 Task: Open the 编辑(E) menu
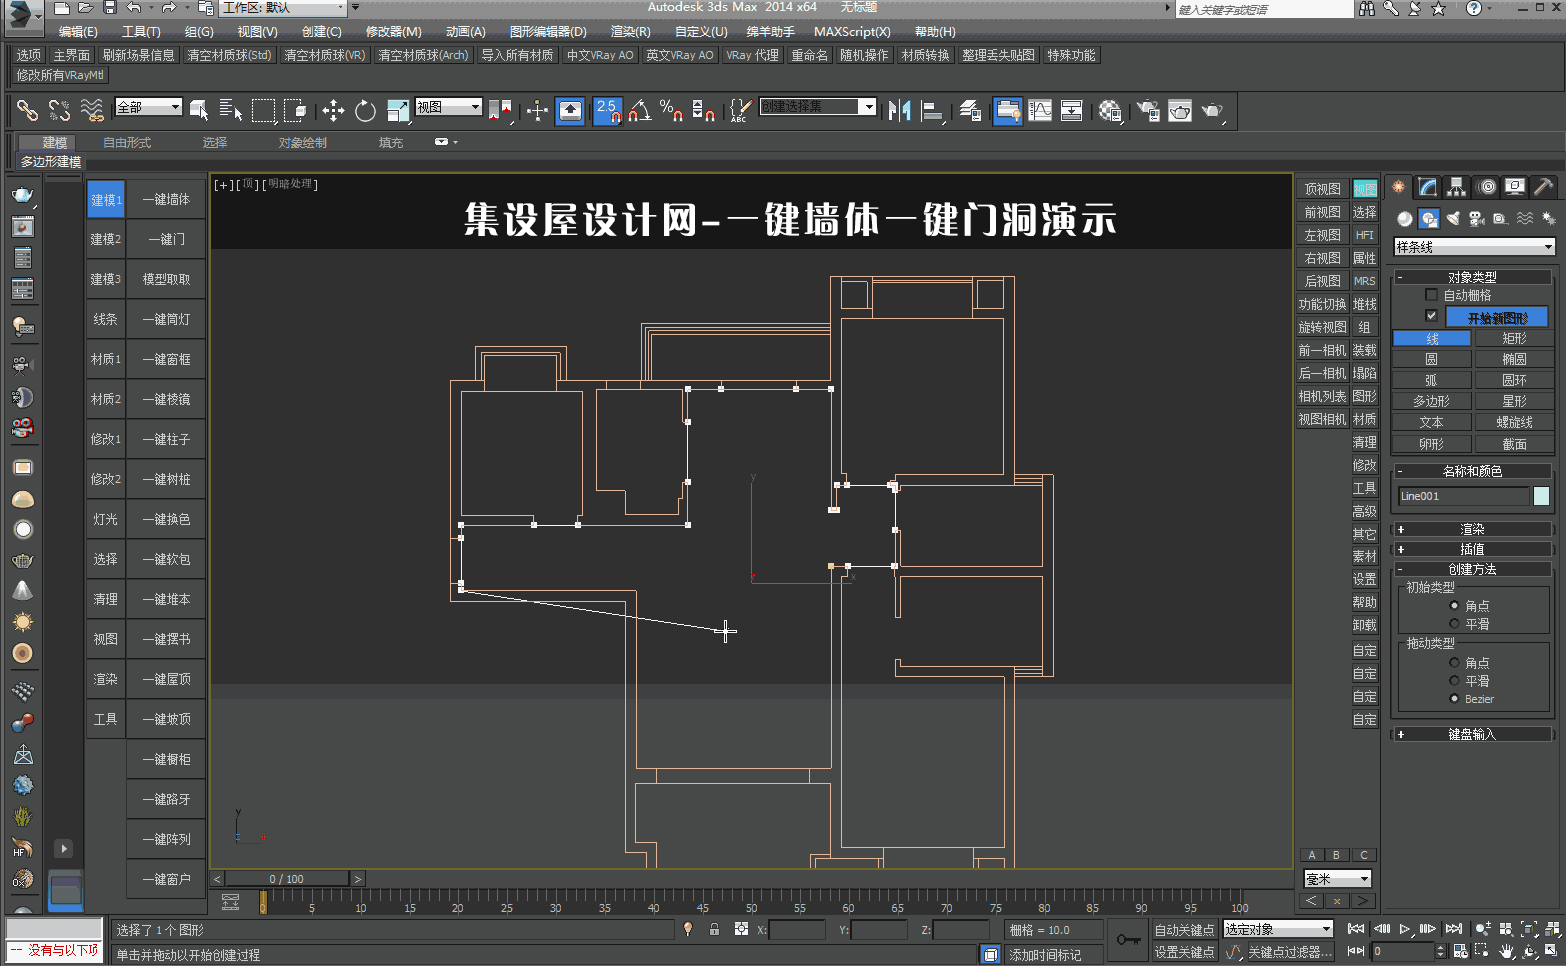78,32
